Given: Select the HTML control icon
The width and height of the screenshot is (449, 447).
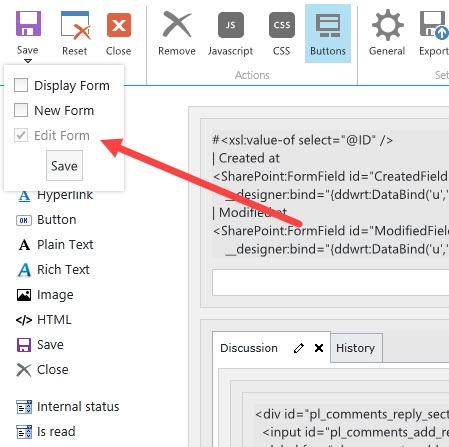Looking at the screenshot, I should click(x=24, y=320).
